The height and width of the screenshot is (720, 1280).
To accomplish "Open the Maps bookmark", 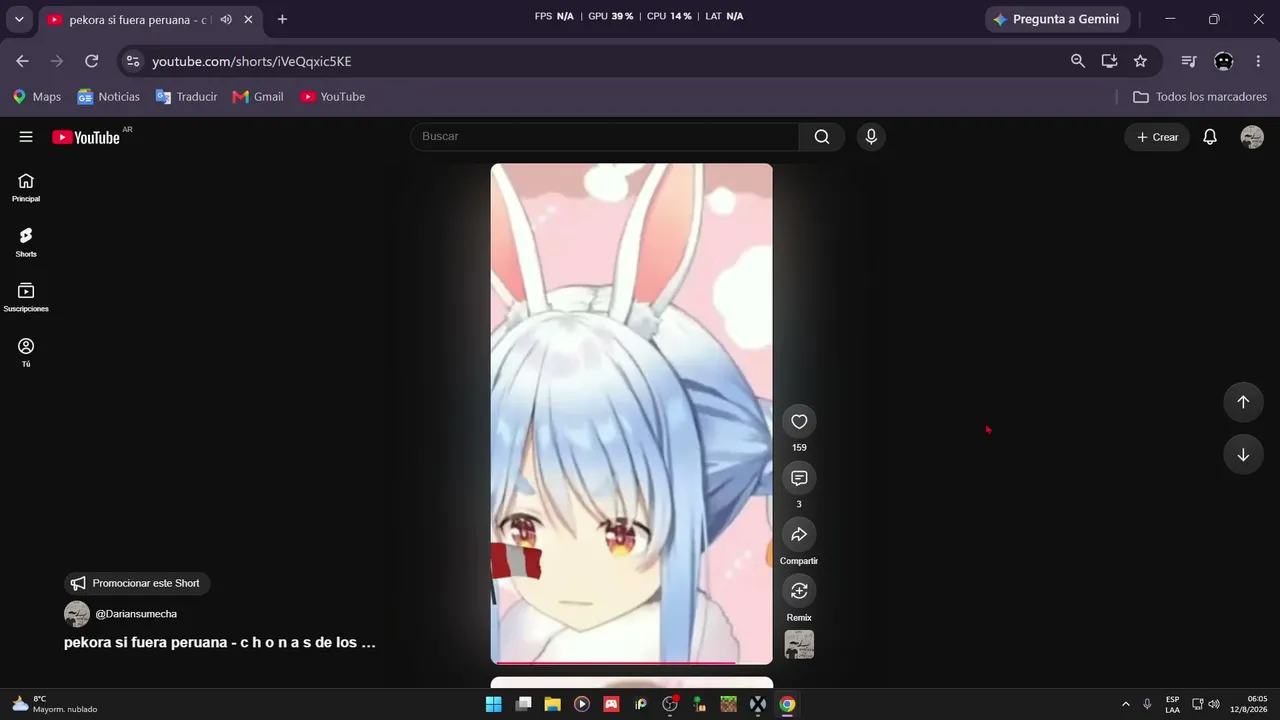I will coord(37,97).
